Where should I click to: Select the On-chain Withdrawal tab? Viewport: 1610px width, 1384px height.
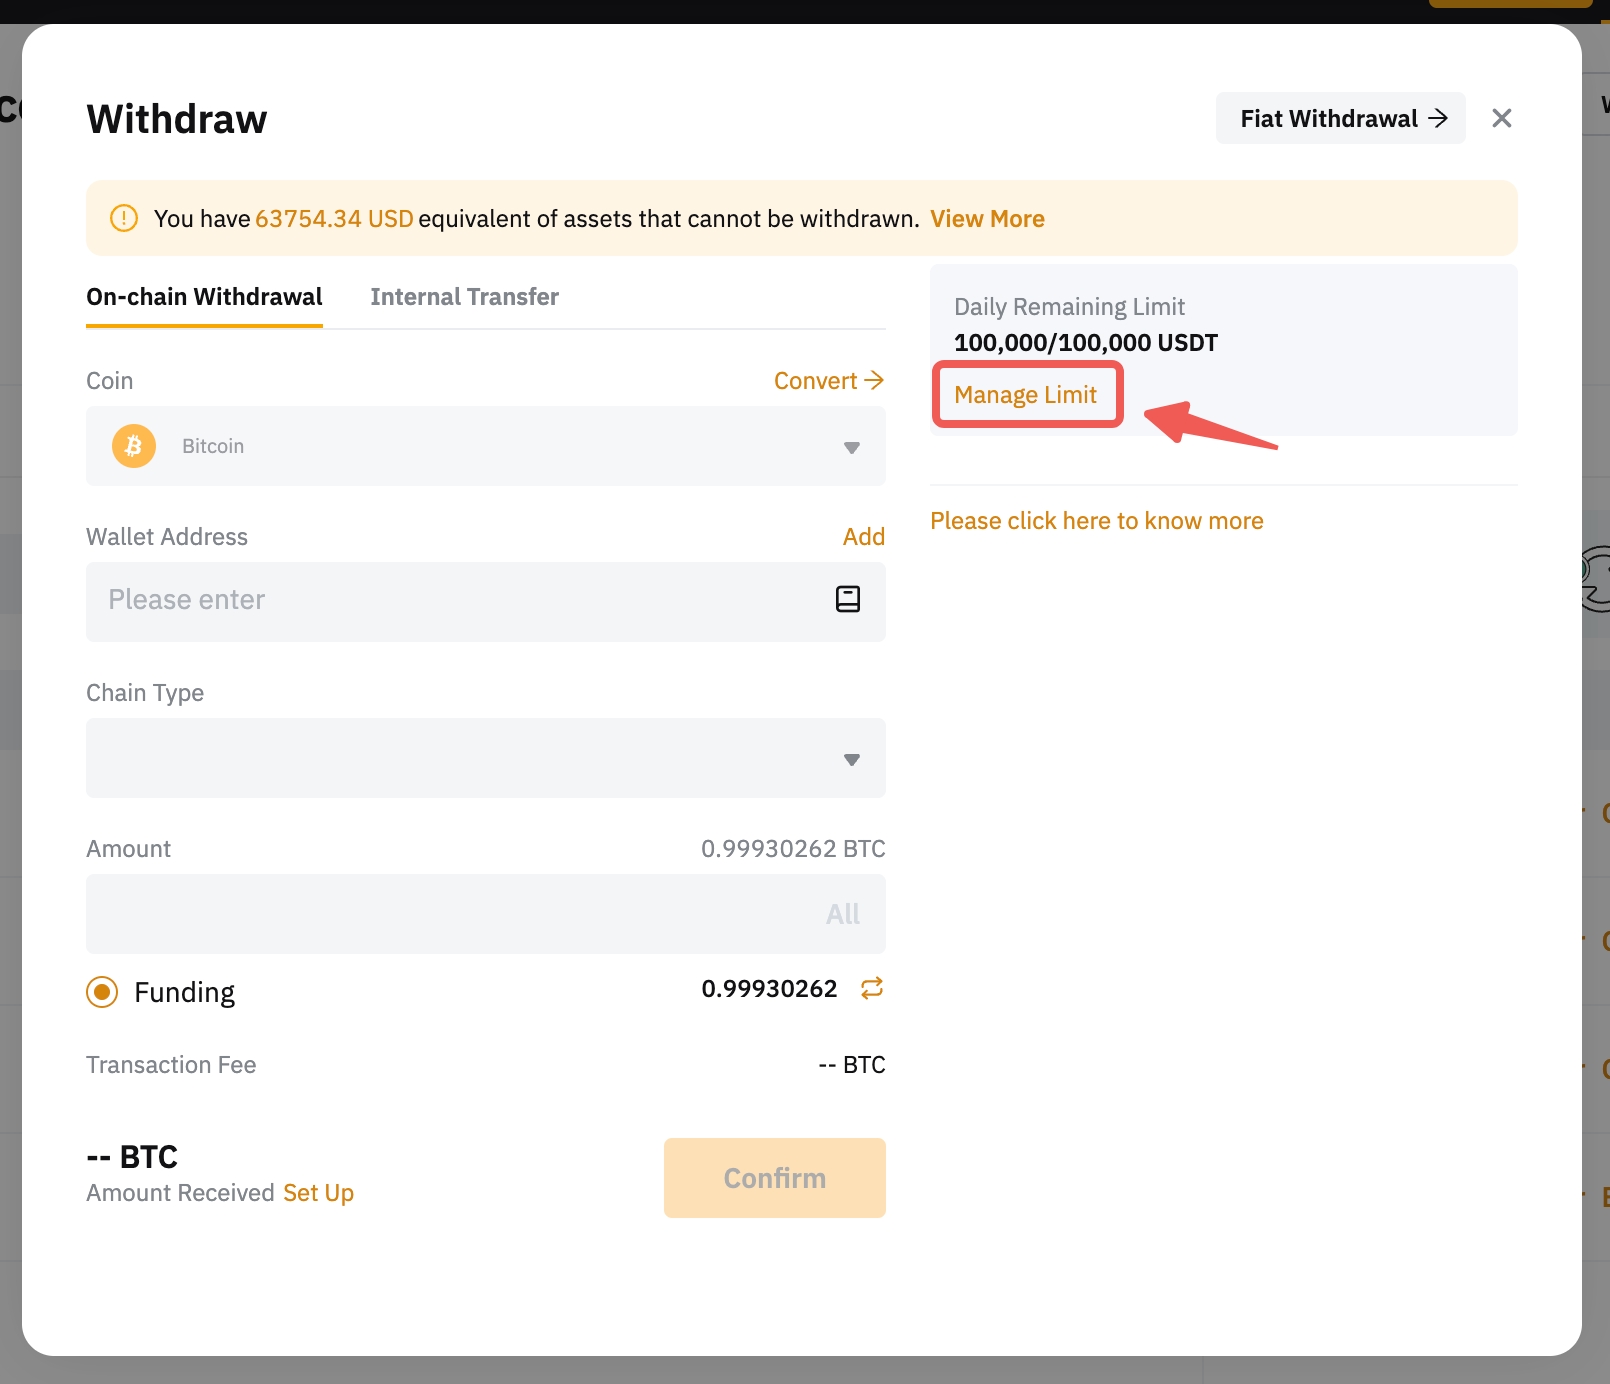pos(204,297)
